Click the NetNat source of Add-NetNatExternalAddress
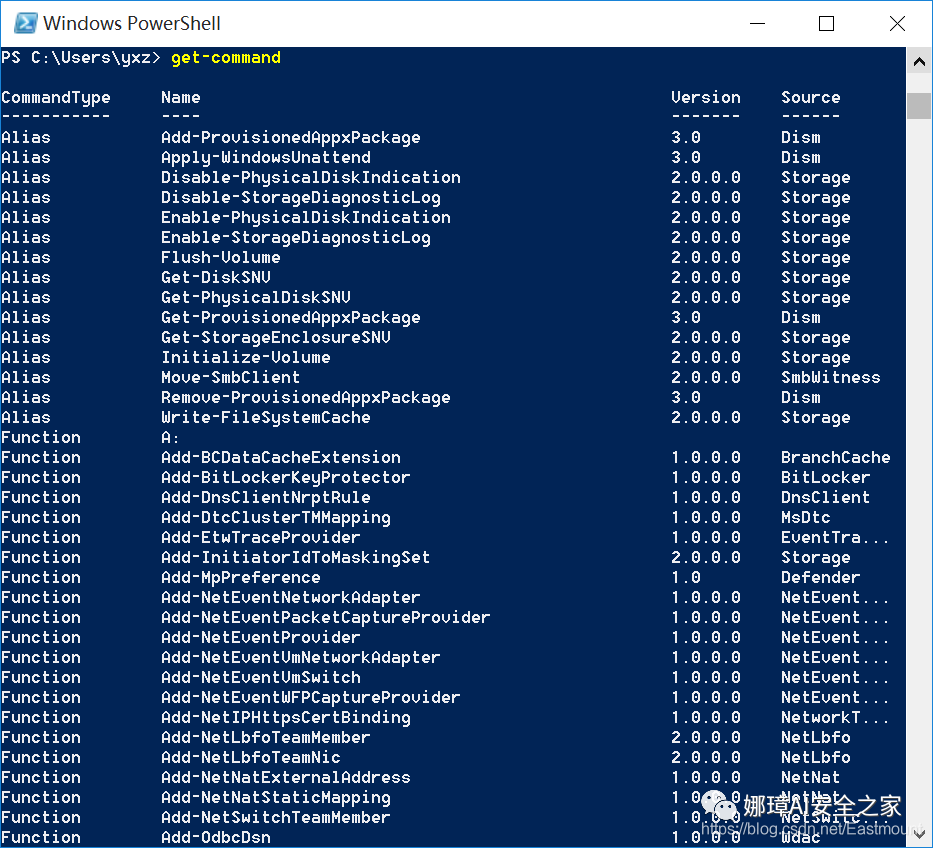Image resolution: width=933 pixels, height=848 pixels. pos(810,777)
